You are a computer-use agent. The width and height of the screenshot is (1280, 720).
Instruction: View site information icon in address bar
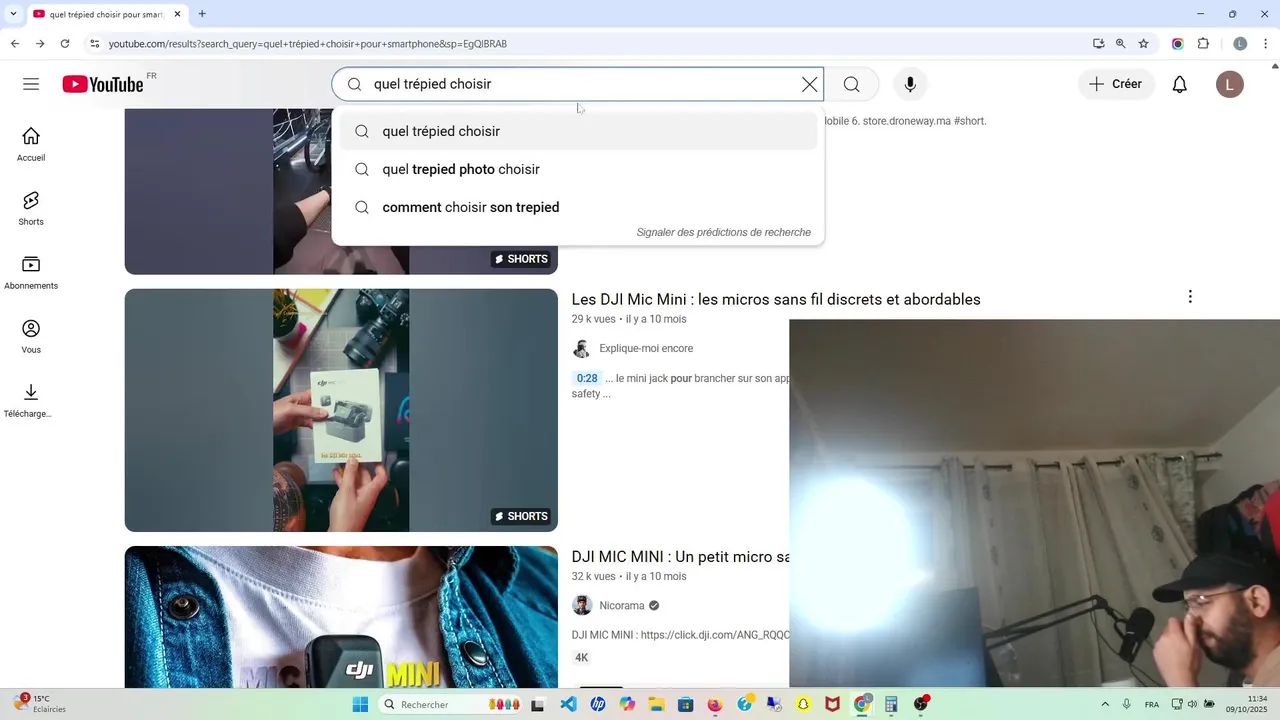tap(95, 44)
